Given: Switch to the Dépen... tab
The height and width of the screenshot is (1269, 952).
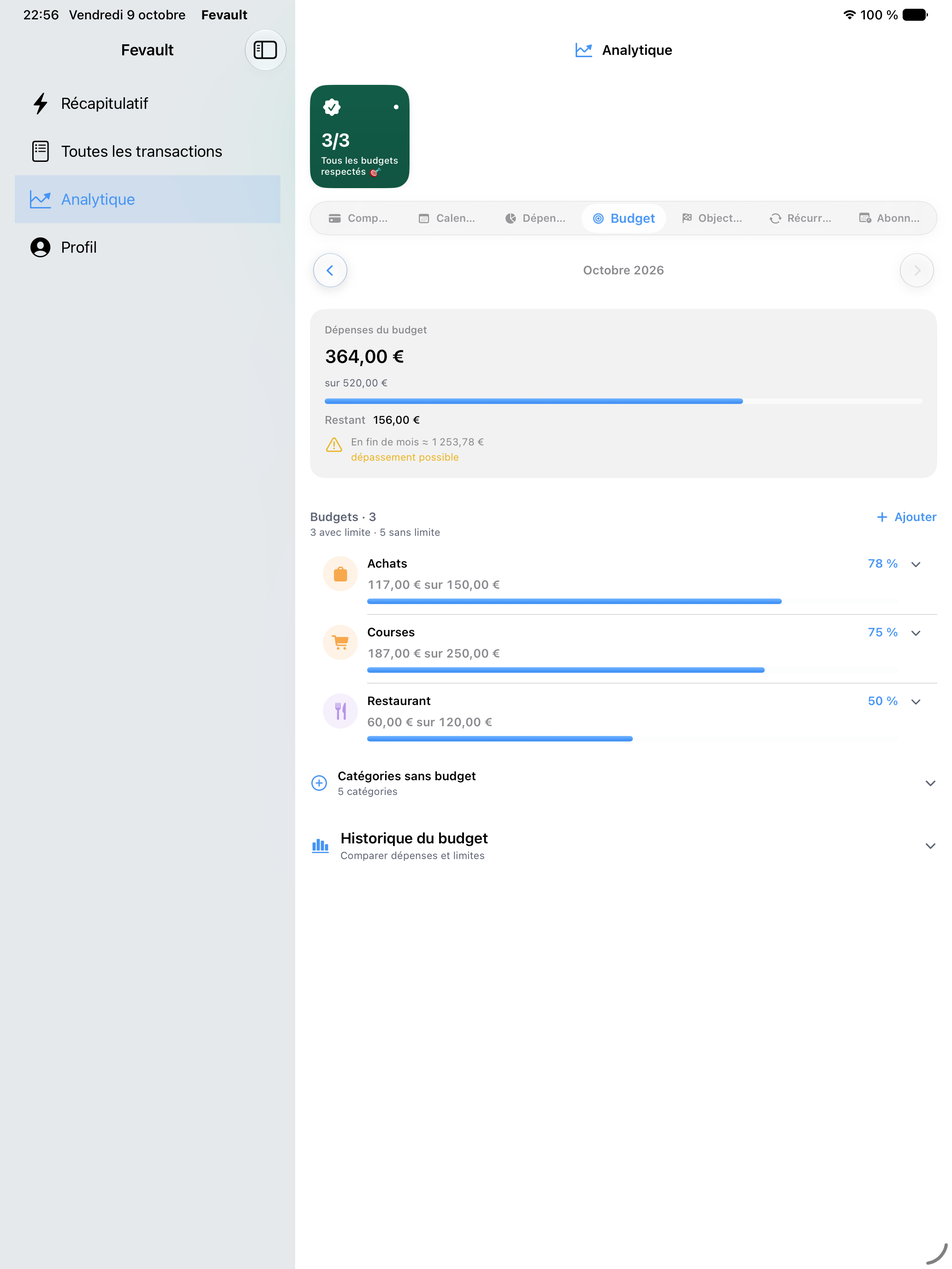Looking at the screenshot, I should pos(535,218).
